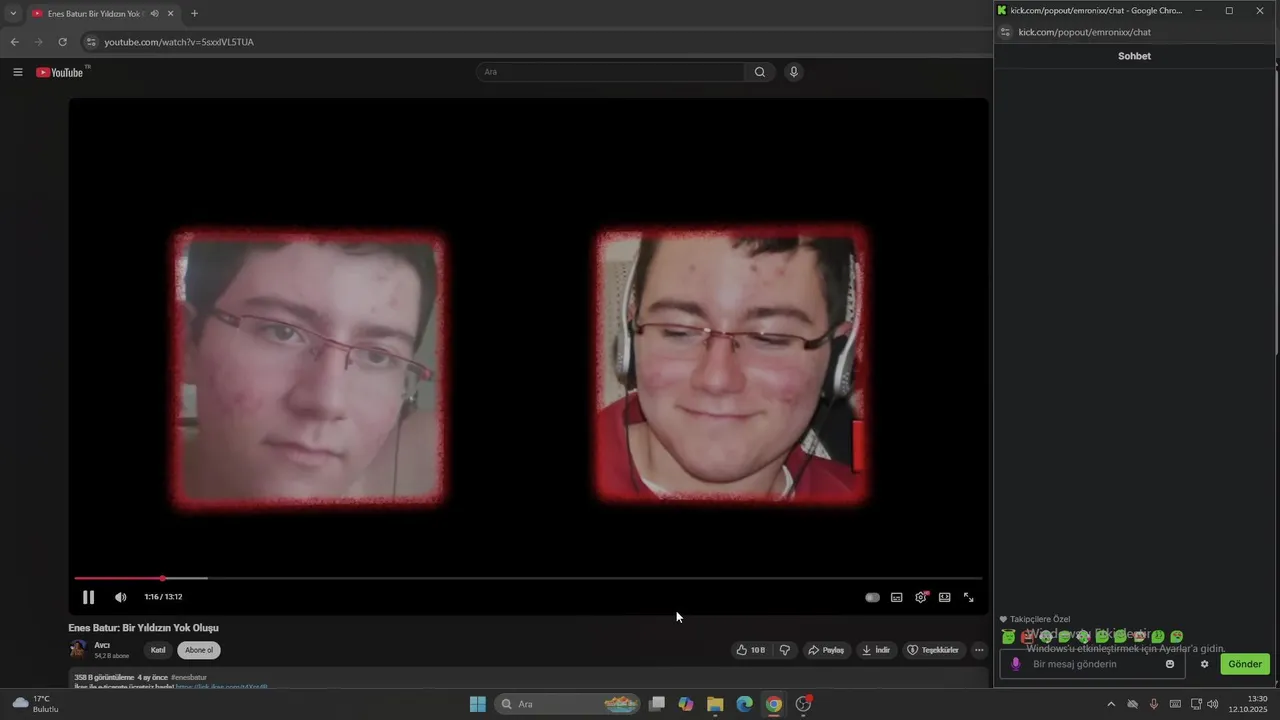
Task: Mute tab via speaker icon on tab
Action: tap(155, 13)
